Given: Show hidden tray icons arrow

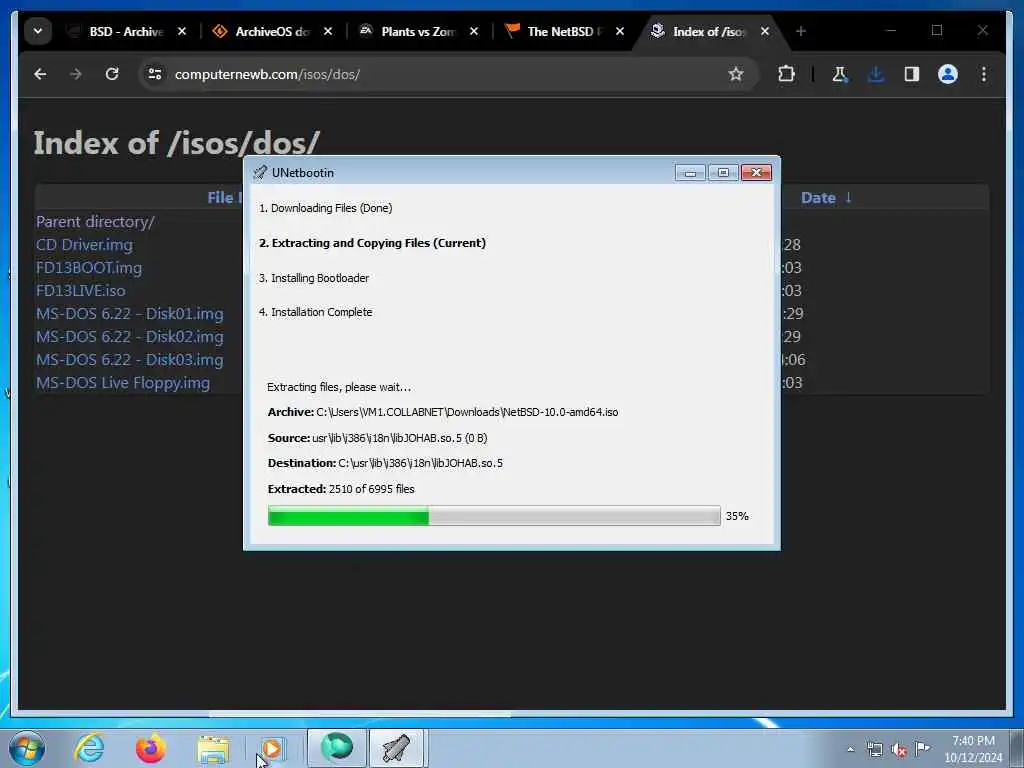Looking at the screenshot, I should tap(850, 750).
